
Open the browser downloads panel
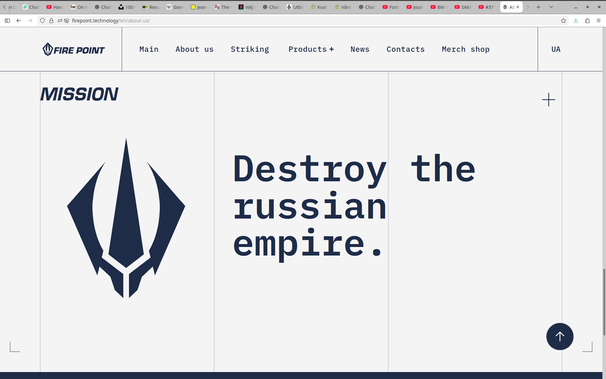tap(575, 20)
